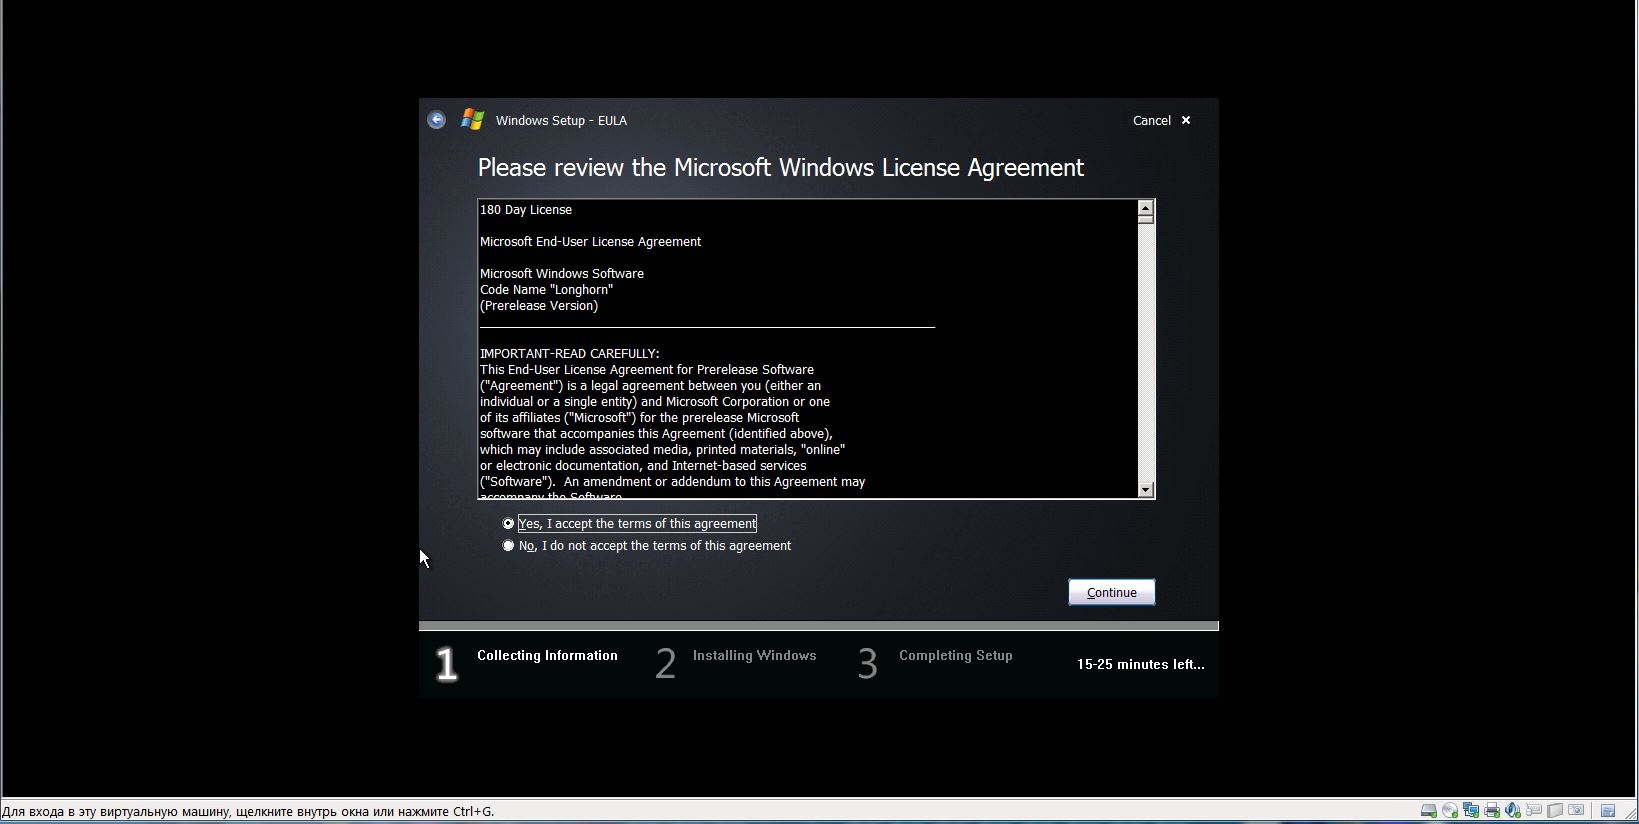Click the 'Installing Windows' step
The image size is (1639, 824).
click(754, 656)
